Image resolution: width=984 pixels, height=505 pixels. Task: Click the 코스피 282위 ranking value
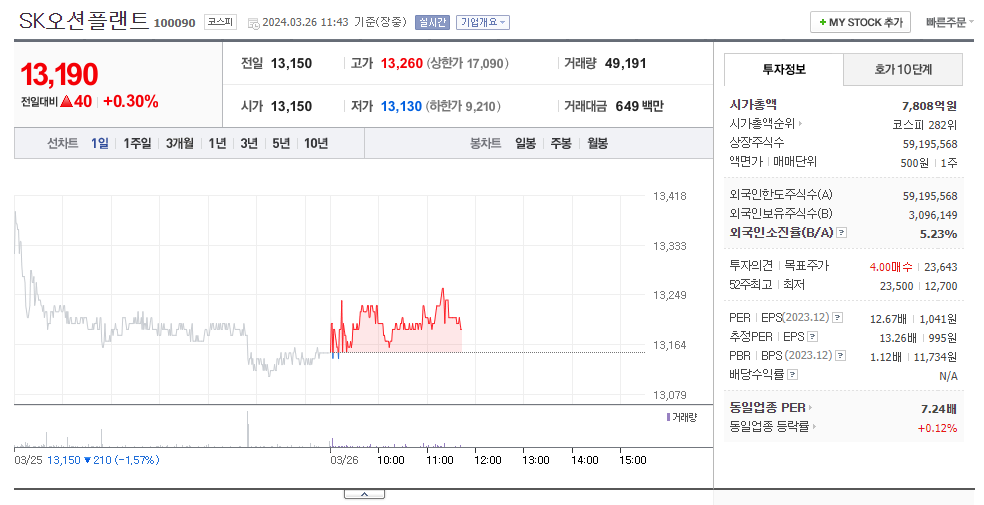(925, 125)
